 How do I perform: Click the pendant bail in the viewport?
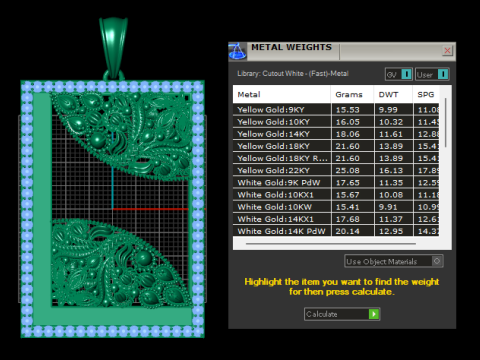113,48
